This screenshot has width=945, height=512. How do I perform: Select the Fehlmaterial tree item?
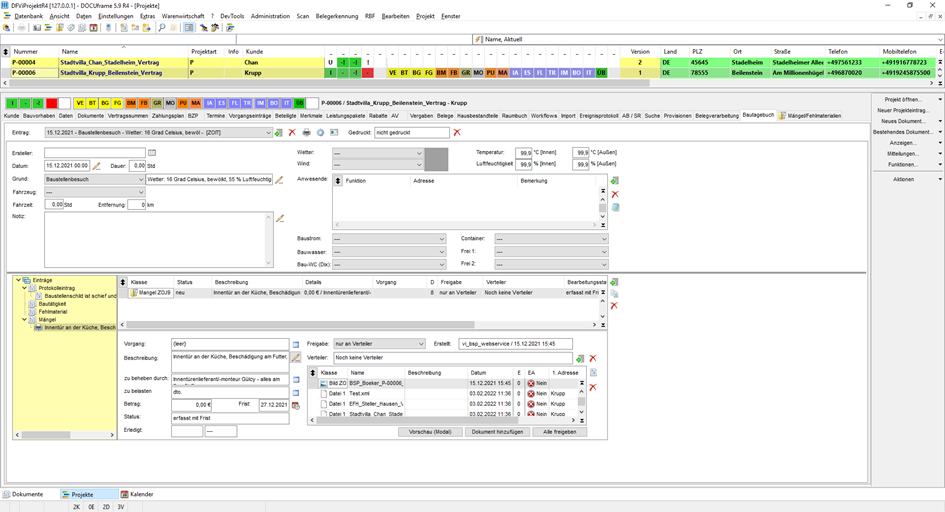tap(52, 312)
